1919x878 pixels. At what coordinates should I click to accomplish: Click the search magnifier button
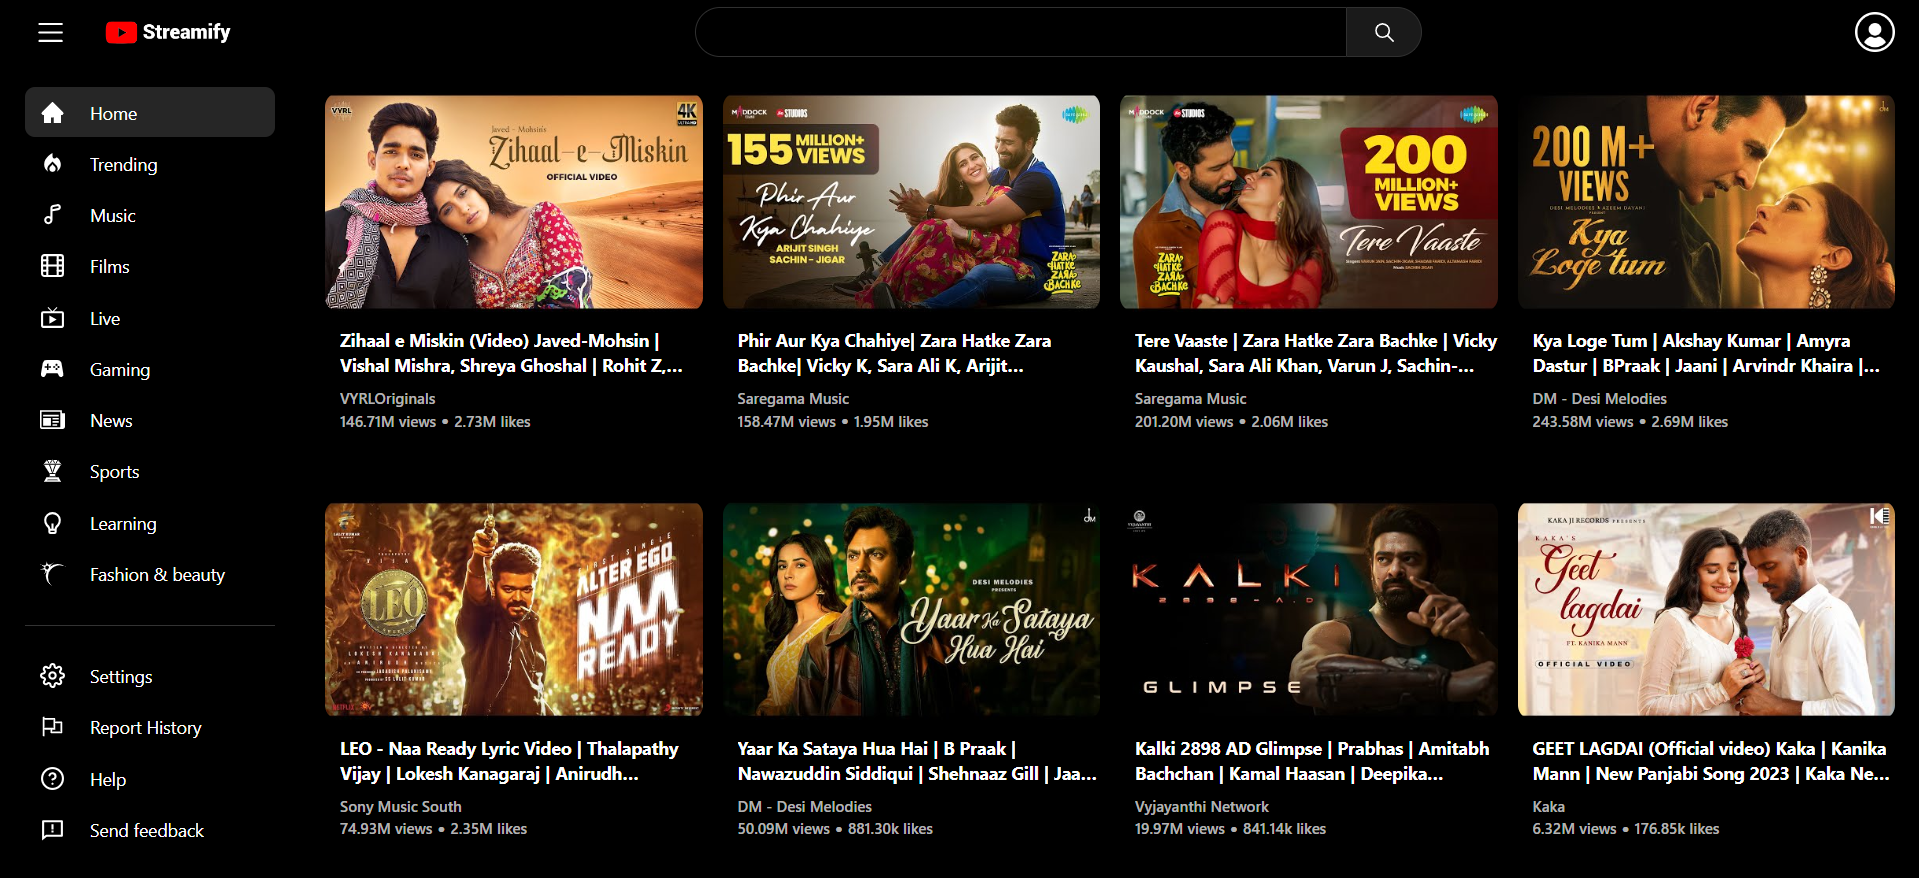(x=1384, y=32)
